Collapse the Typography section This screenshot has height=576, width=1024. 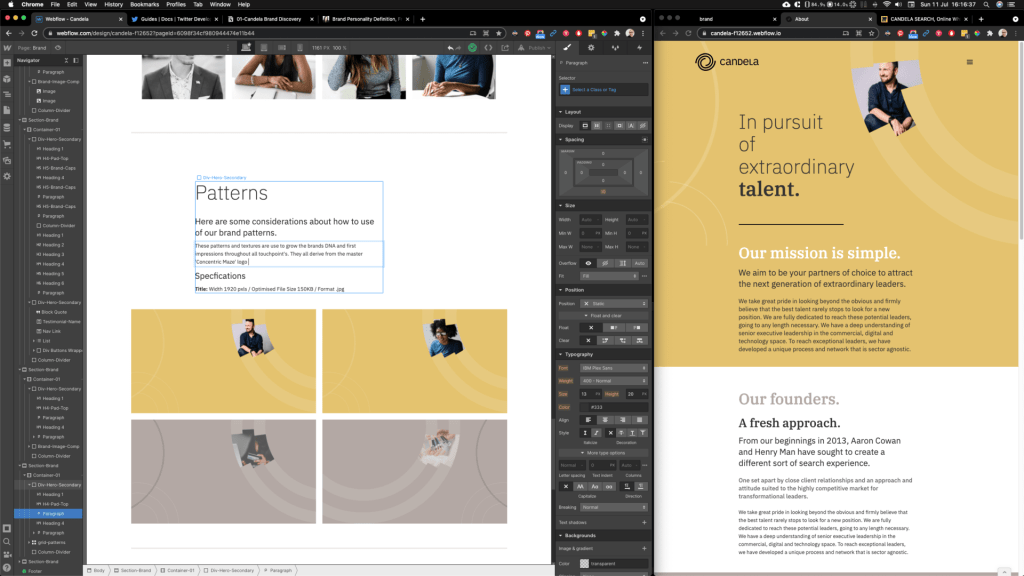[561, 354]
